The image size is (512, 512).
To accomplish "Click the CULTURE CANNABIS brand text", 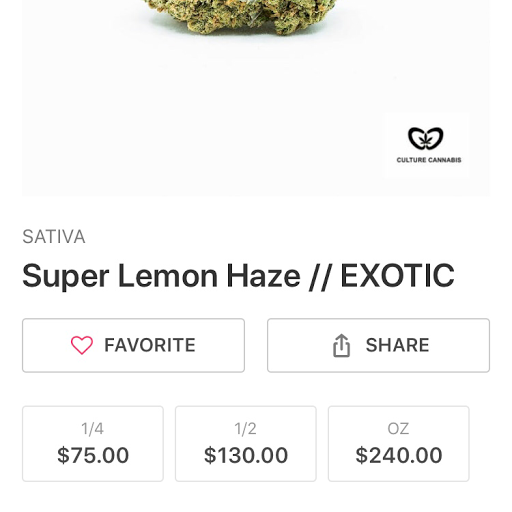I will [429, 160].
